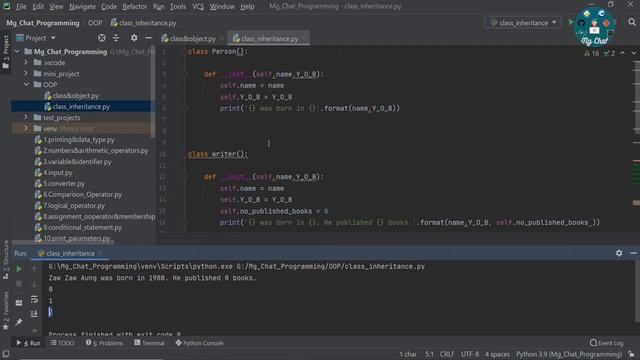Open the File menu

21,7
